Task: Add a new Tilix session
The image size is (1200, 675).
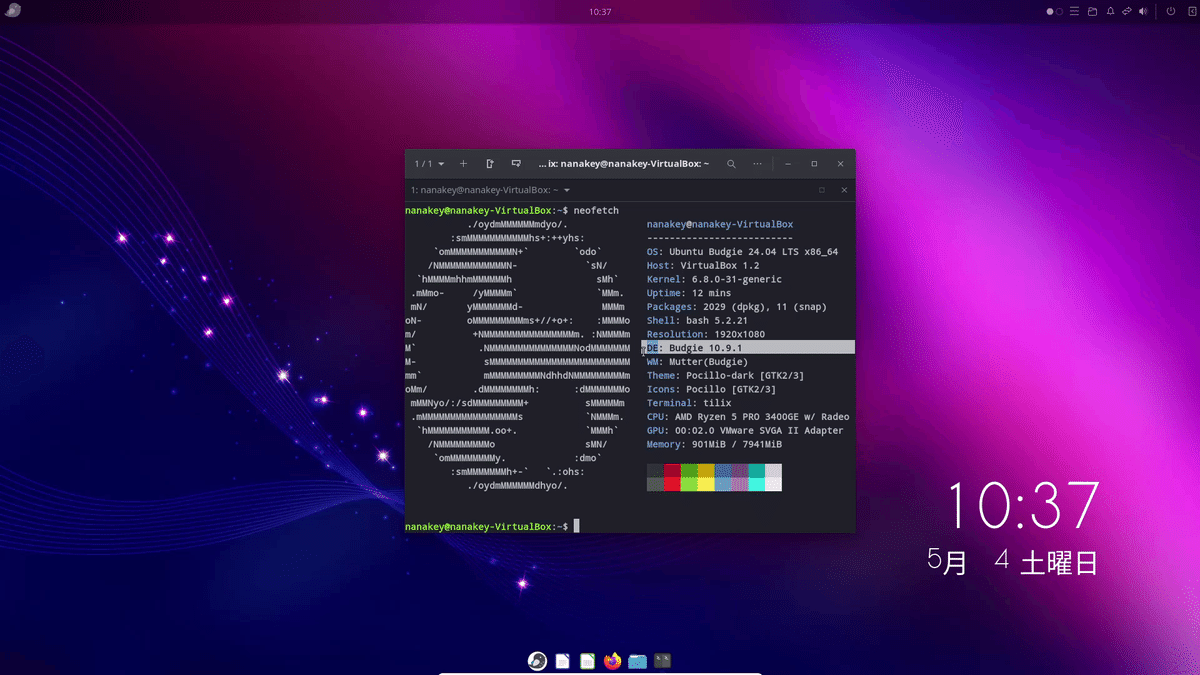Action: tap(463, 163)
